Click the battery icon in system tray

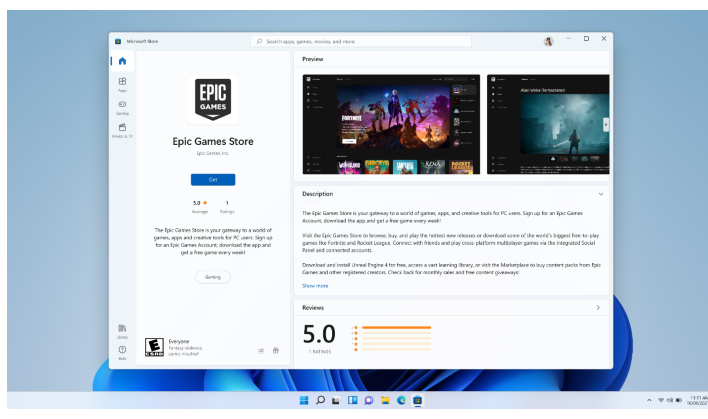coord(678,400)
